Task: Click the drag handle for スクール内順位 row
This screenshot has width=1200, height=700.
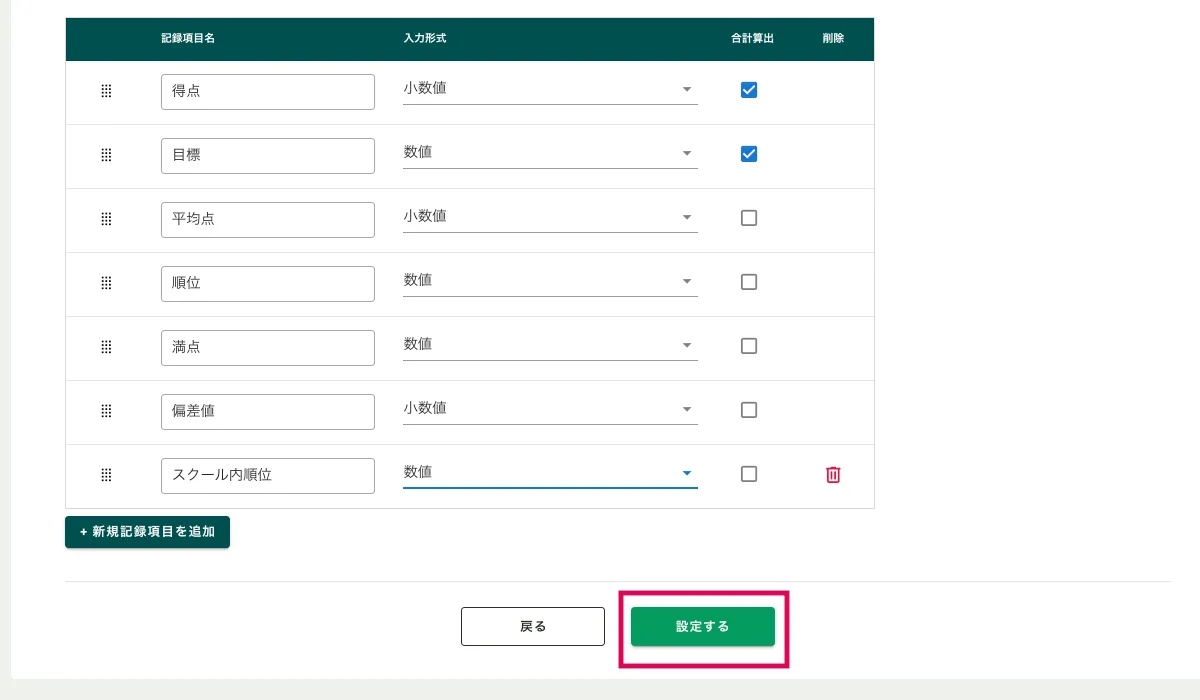Action: point(106,475)
